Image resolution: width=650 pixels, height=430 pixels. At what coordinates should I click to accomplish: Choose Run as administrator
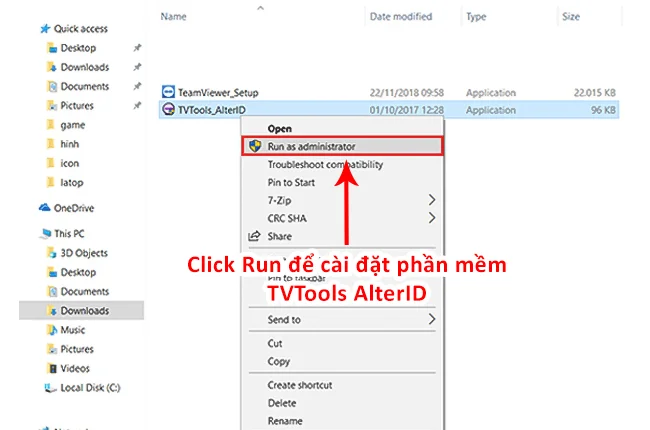[342, 146]
